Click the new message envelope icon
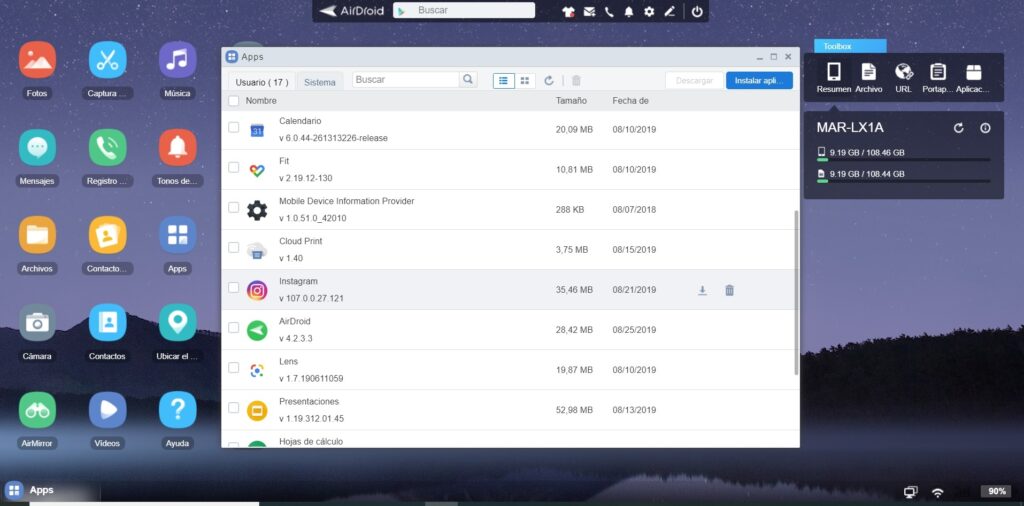The width and height of the screenshot is (1024, 506). [589, 11]
